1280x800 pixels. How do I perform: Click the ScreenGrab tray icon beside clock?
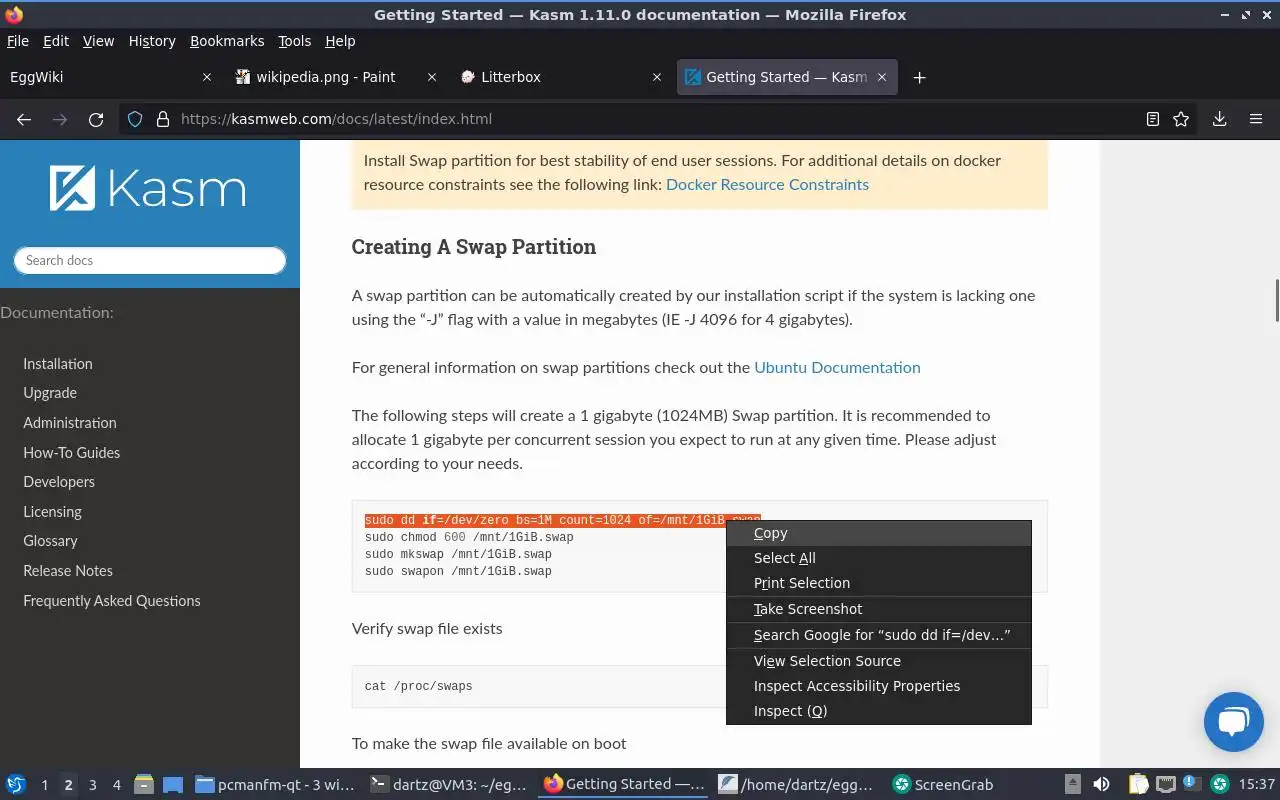point(1221,785)
